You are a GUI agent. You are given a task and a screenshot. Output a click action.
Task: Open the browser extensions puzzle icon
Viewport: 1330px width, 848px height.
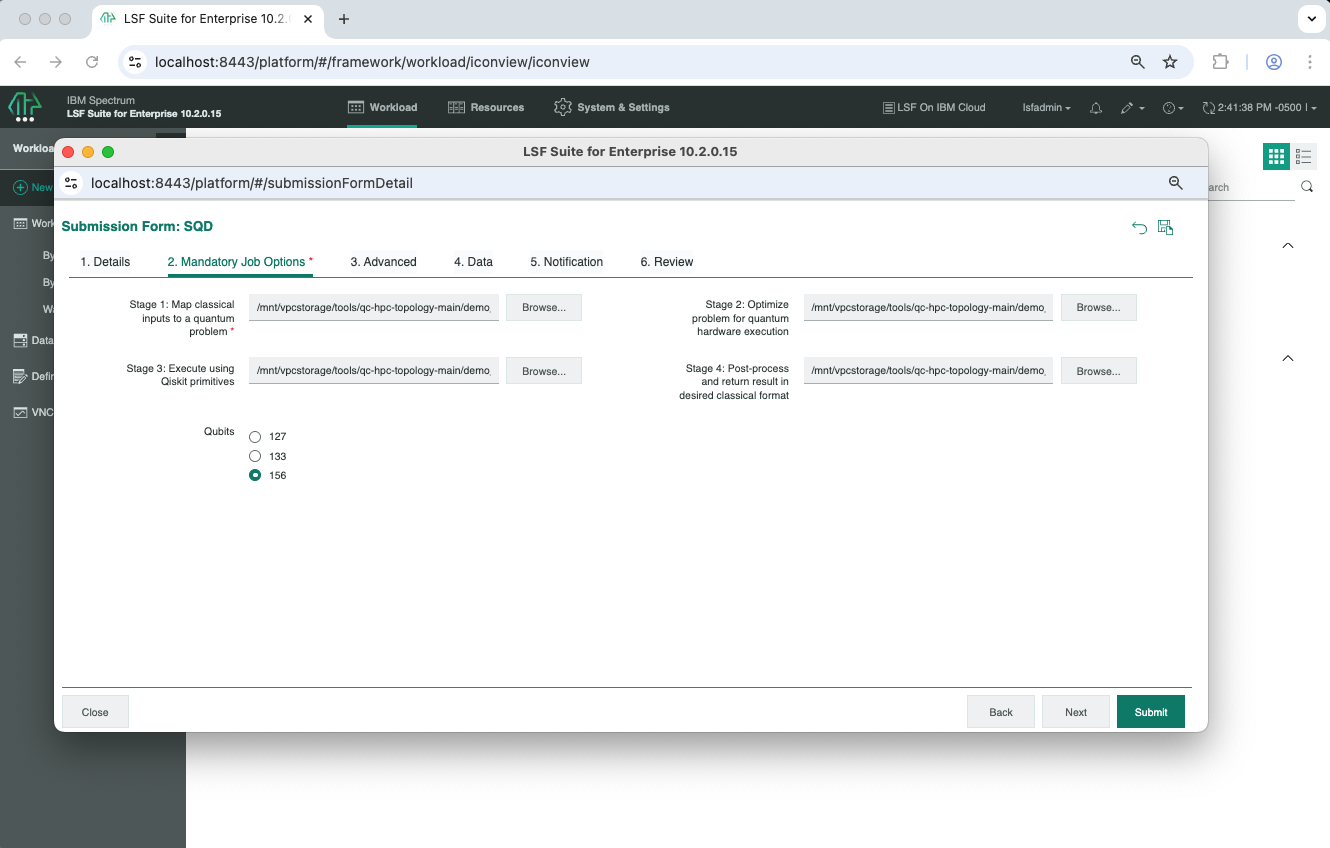pos(1220,62)
